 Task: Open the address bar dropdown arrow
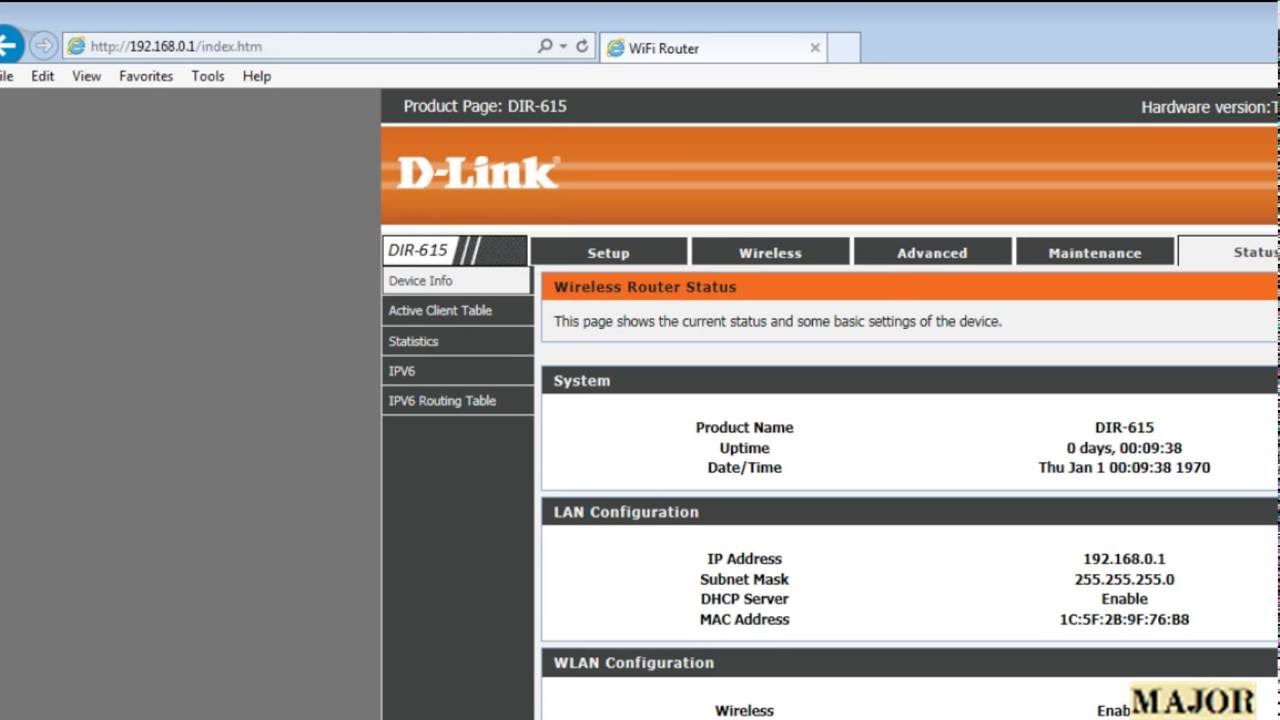(x=564, y=46)
